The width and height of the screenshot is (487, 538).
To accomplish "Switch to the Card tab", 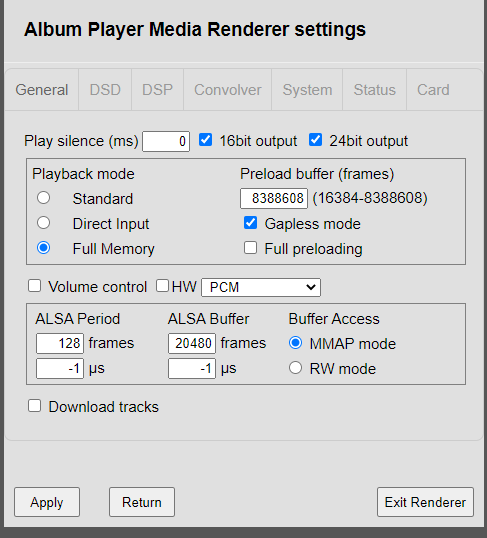I will point(433,90).
